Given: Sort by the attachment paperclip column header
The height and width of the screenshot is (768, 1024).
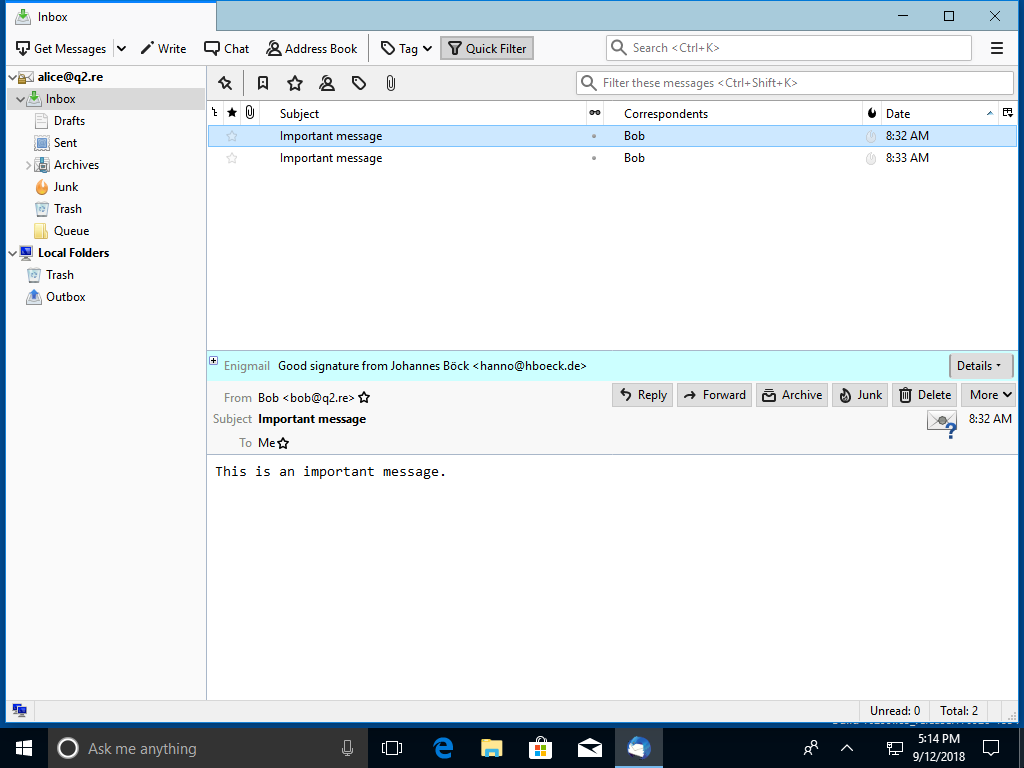Looking at the screenshot, I should tap(249, 113).
